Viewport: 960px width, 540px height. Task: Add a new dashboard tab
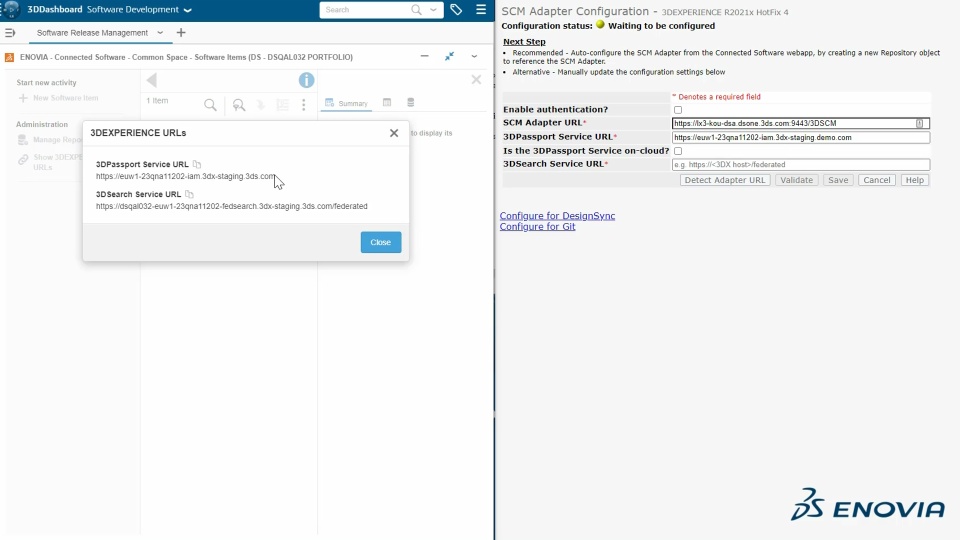[x=181, y=33]
